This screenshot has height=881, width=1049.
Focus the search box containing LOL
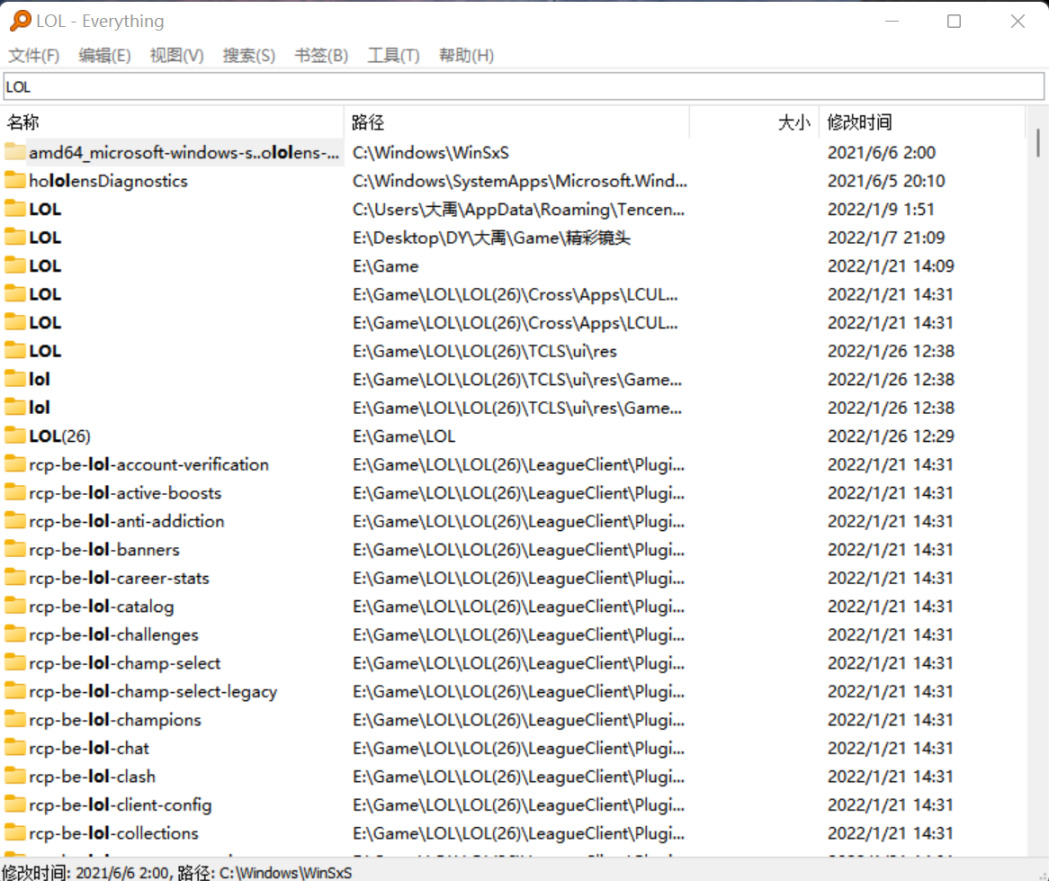point(524,87)
